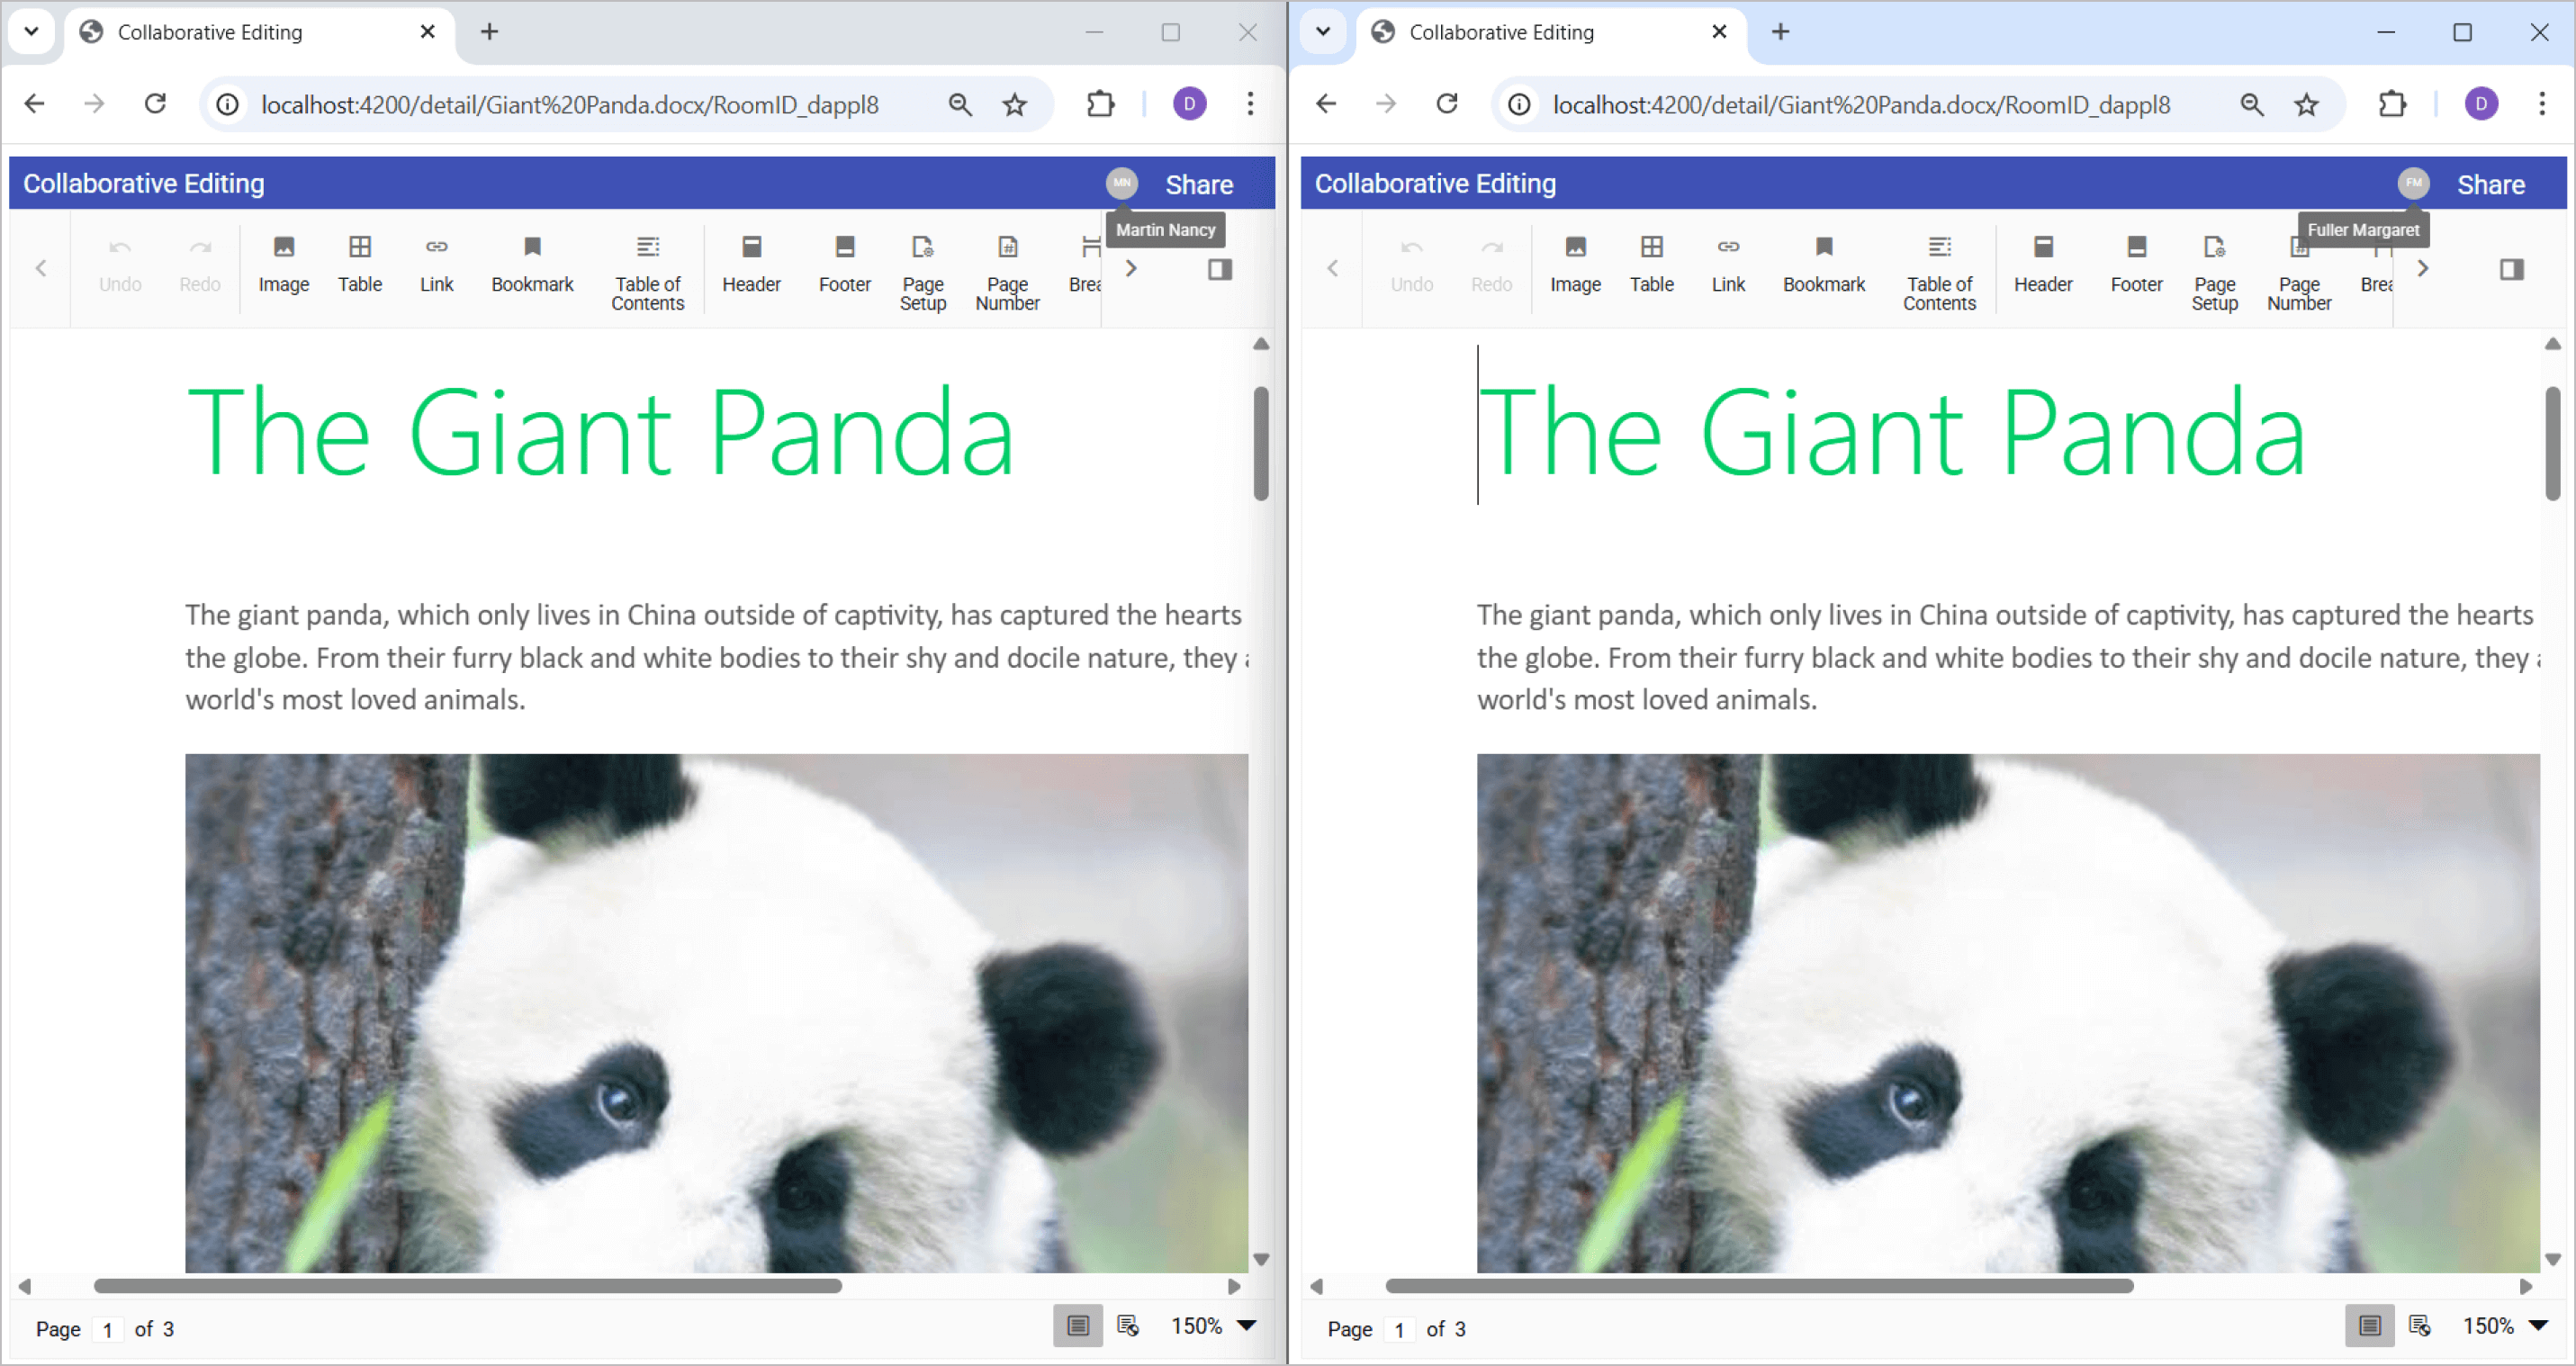Toggle properties pane in right editor
2576x1366 pixels.
[x=2511, y=269]
